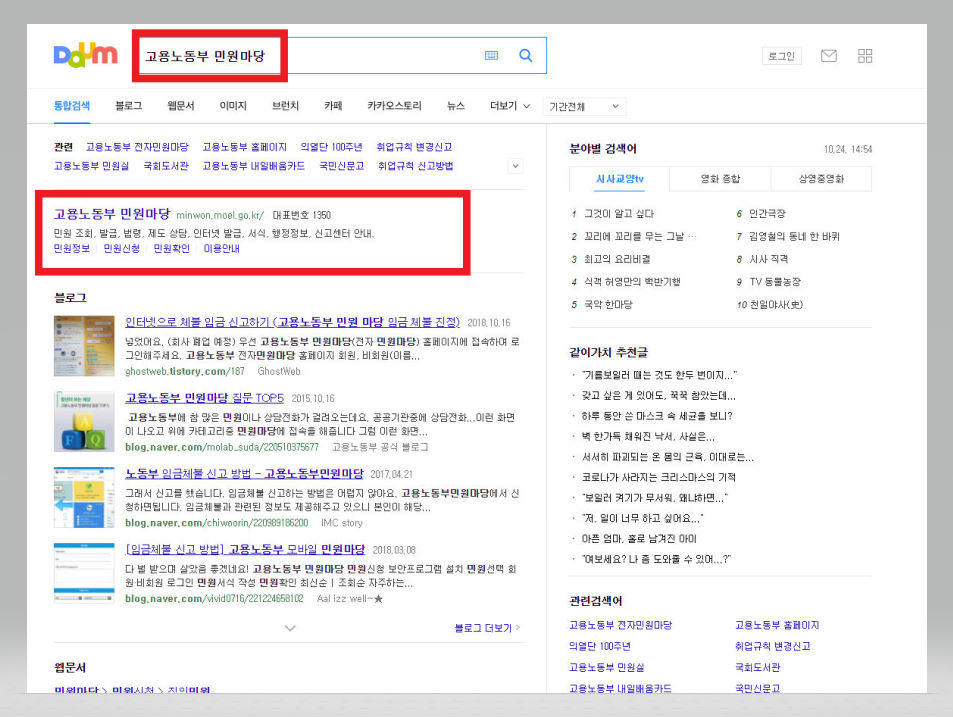The image size is (953, 717).
Task: Select the 상영중영화 tab
Action: [x=821, y=179]
